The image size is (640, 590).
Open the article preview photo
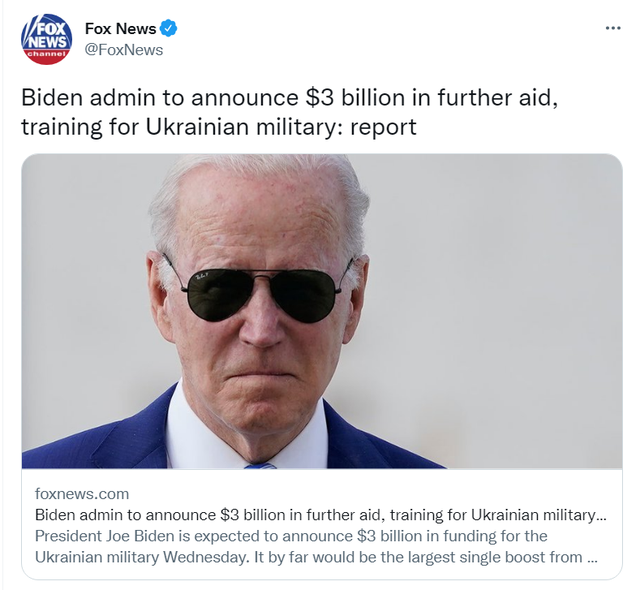click(x=322, y=311)
